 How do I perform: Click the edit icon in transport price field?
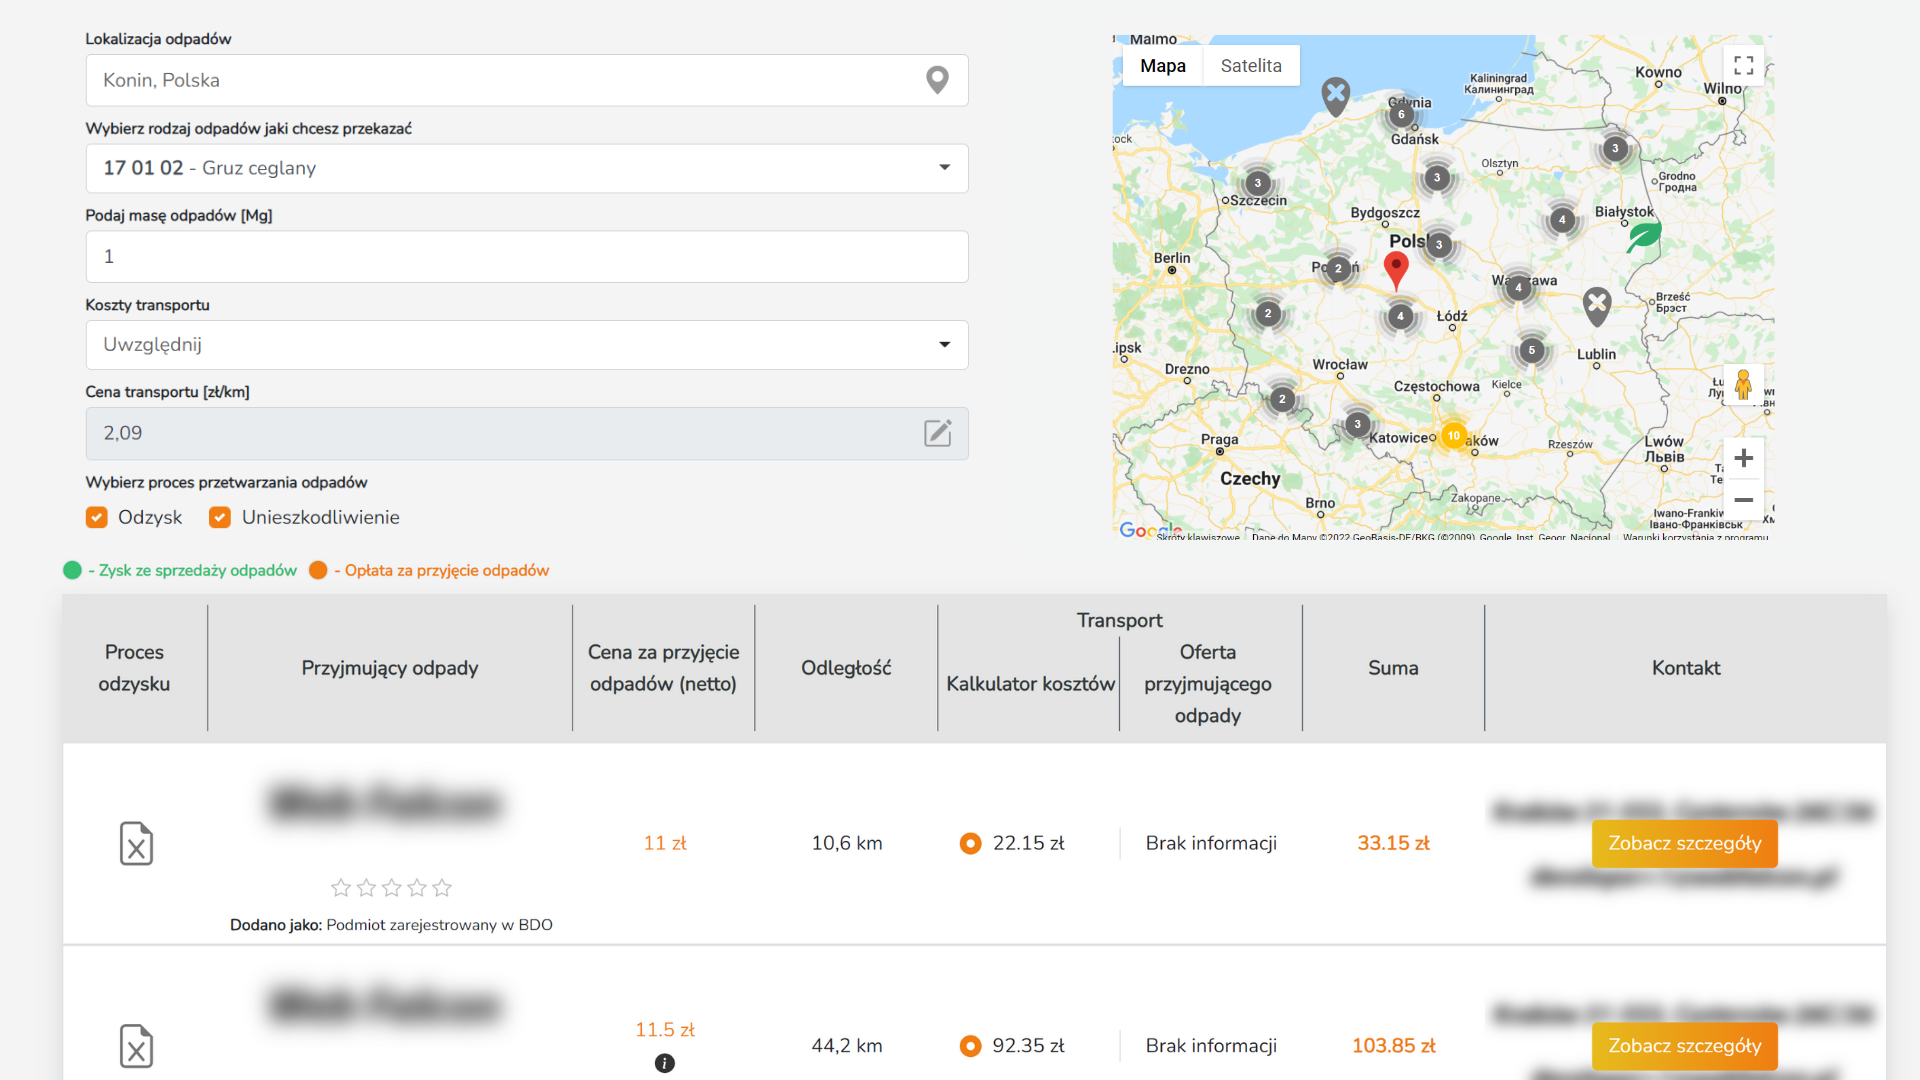937,433
